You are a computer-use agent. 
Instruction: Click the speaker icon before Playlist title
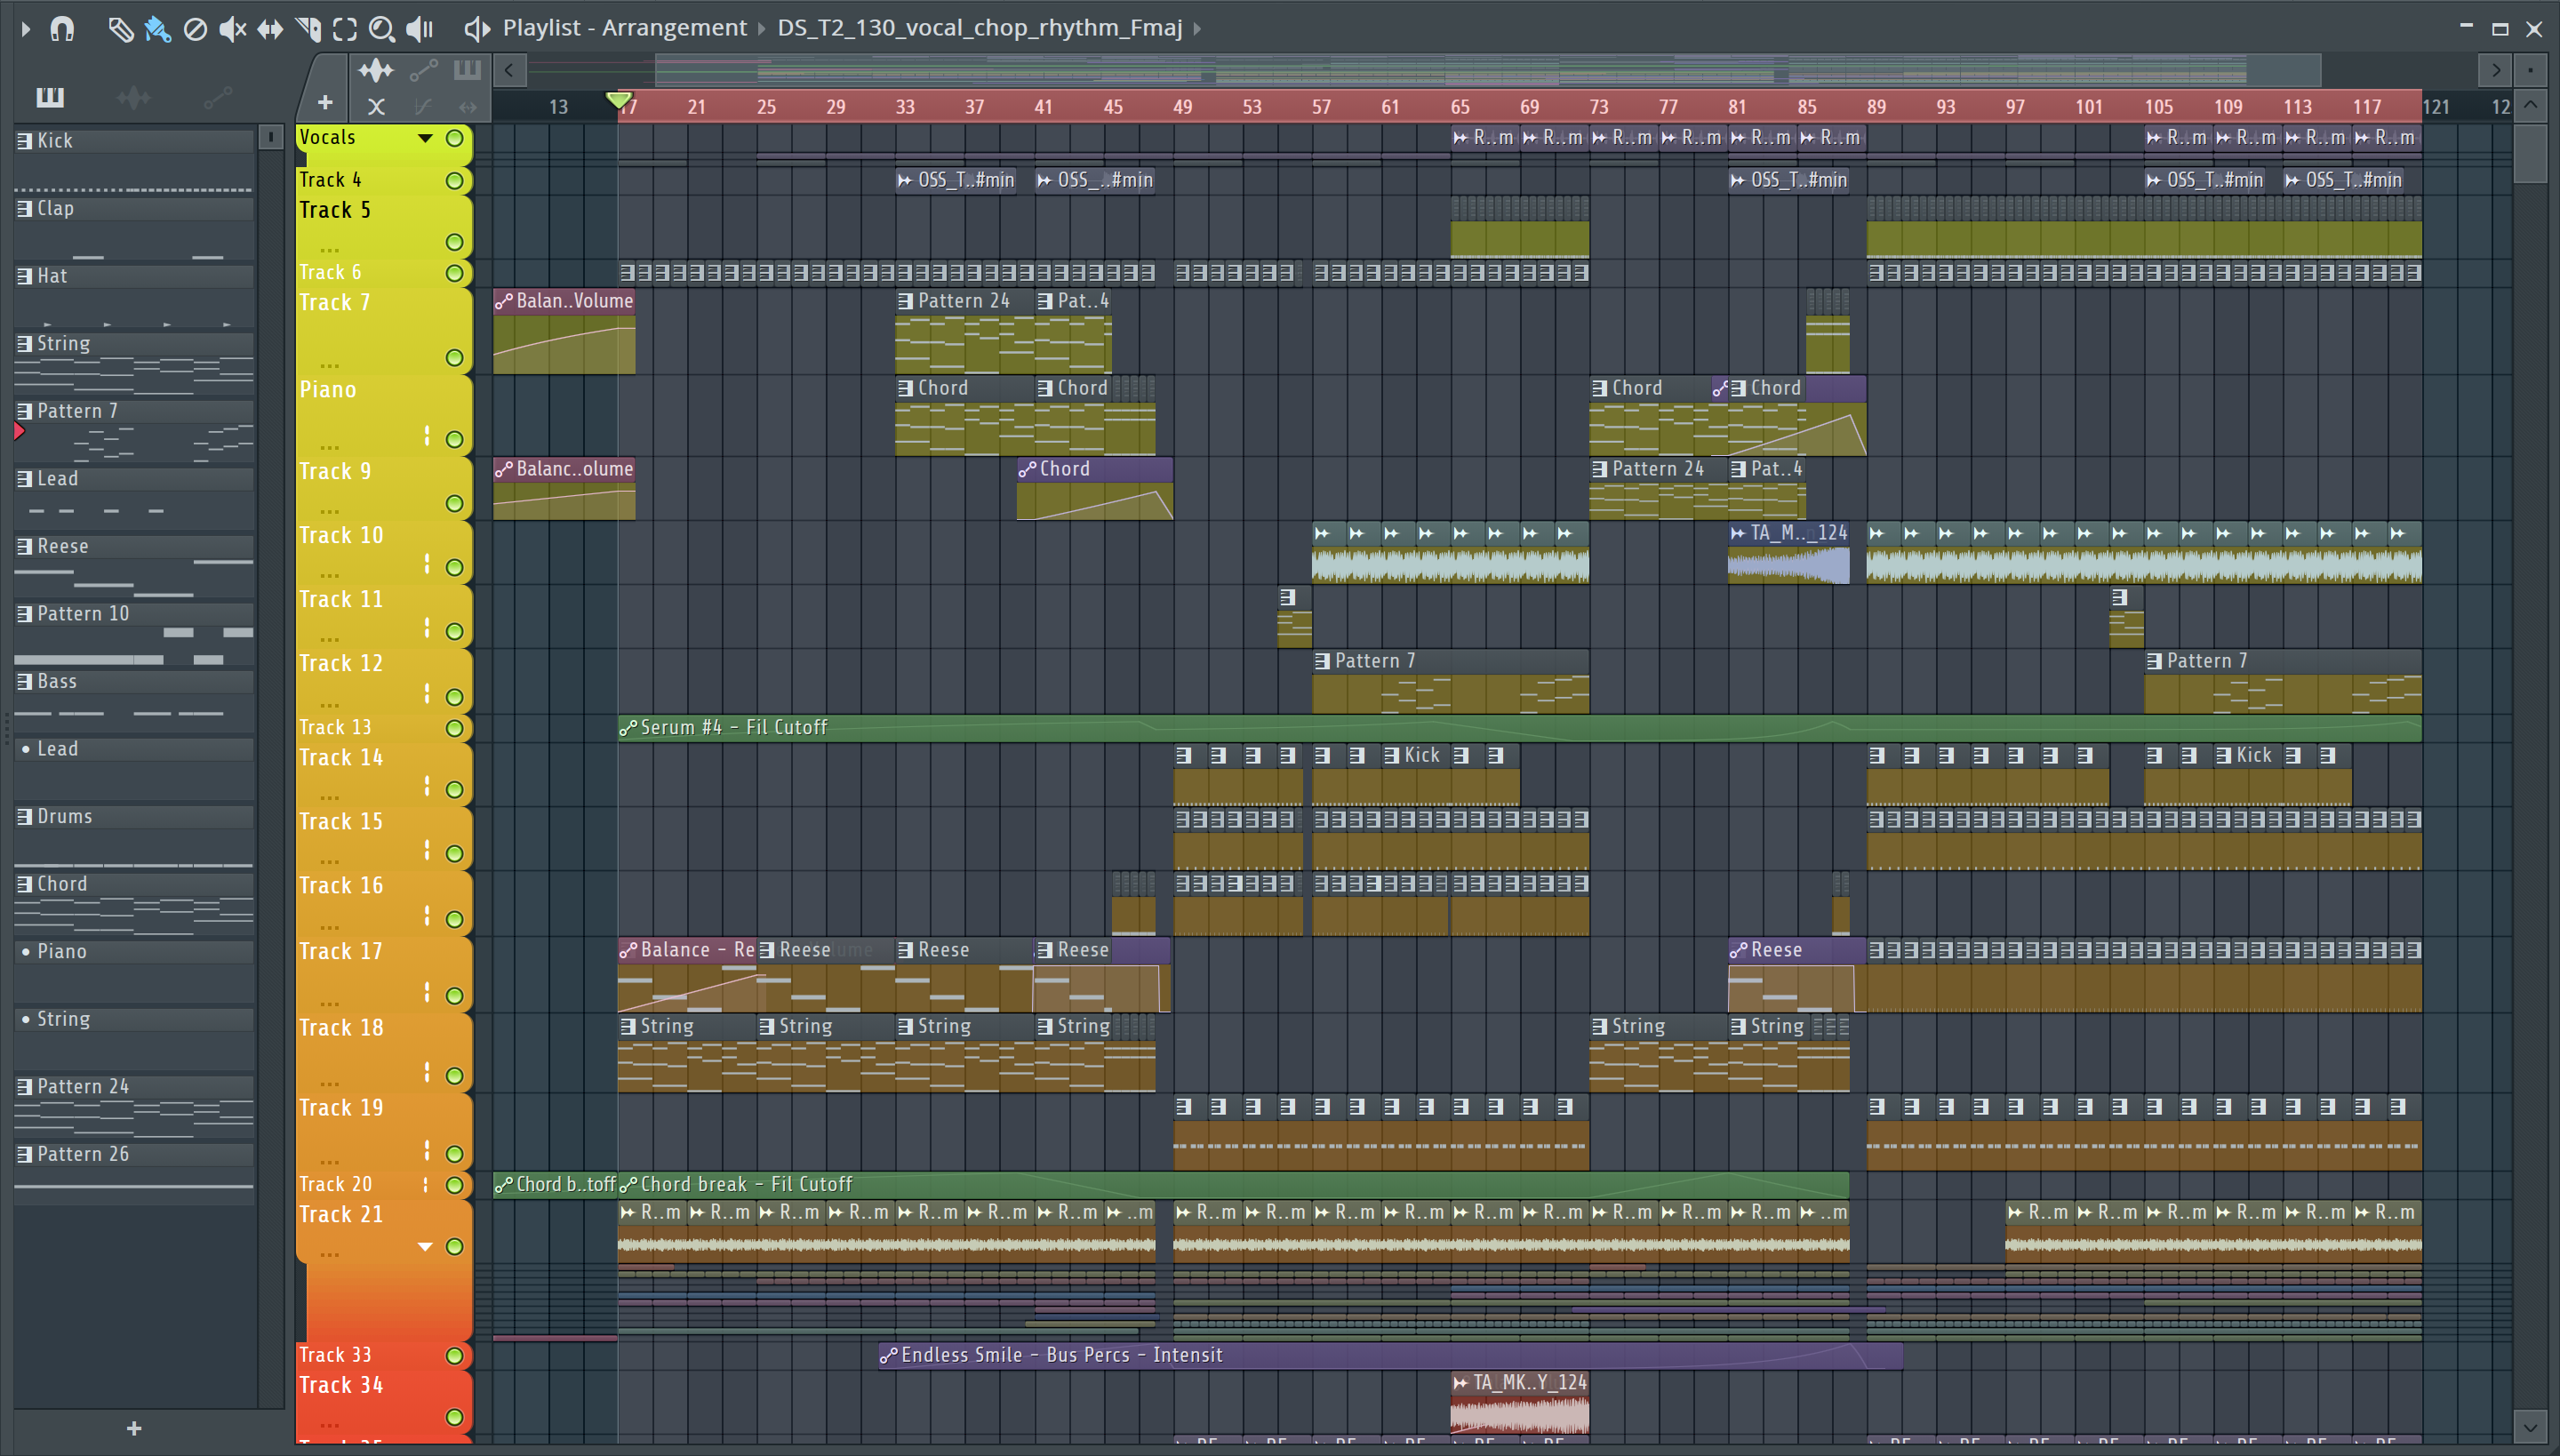(477, 29)
